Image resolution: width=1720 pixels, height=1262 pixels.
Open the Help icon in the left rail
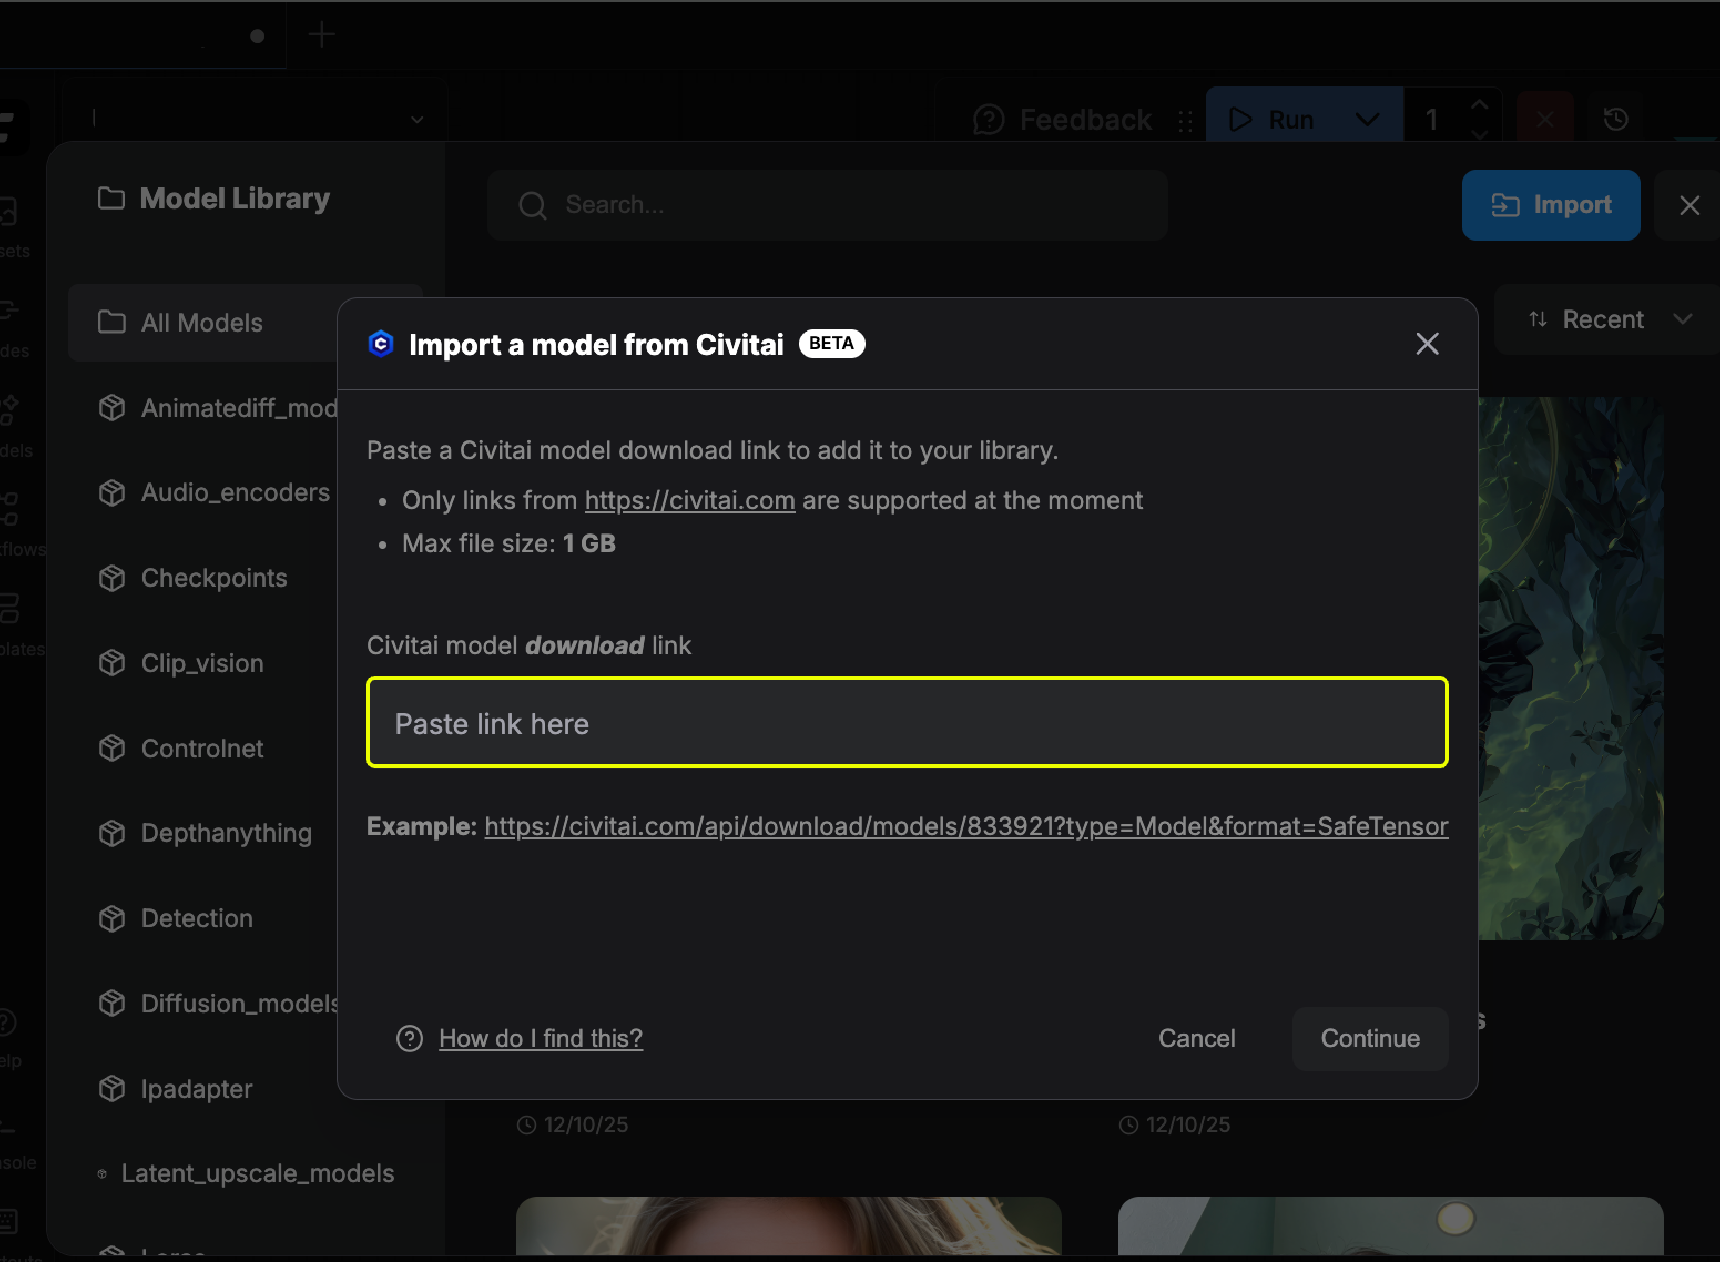click(x=8, y=1020)
